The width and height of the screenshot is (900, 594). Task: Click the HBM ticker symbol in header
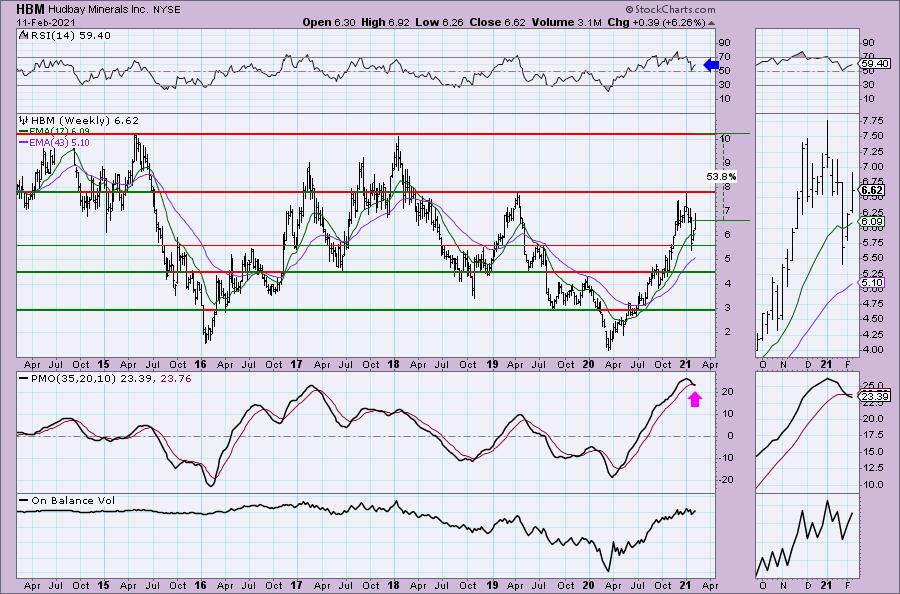pyautogui.click(x=30, y=9)
